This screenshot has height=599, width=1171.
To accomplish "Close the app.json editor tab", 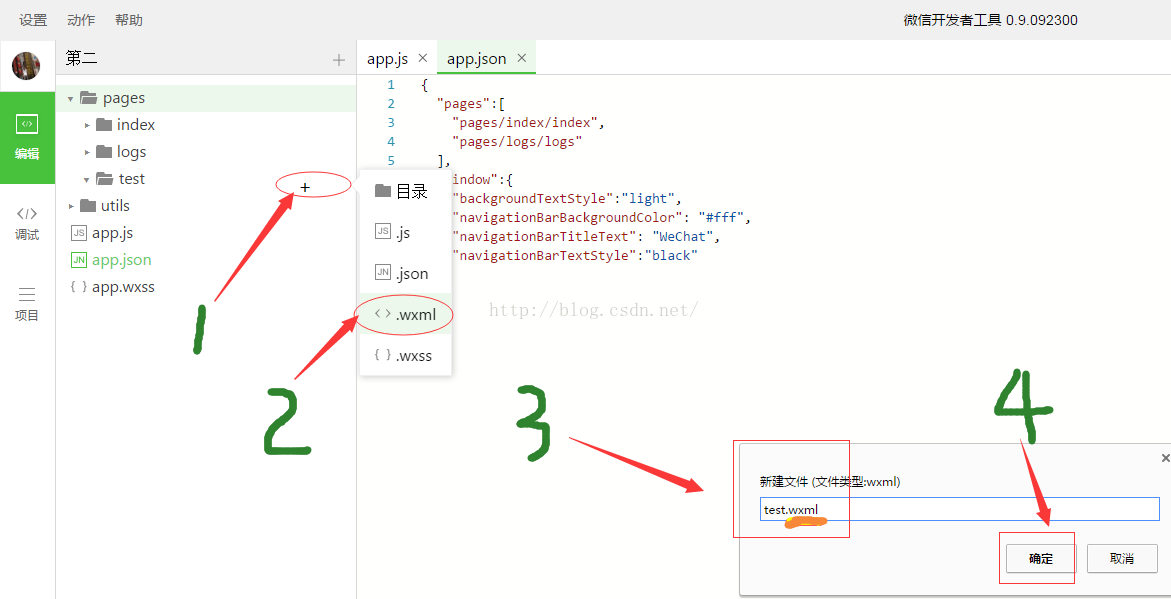I will tap(522, 58).
